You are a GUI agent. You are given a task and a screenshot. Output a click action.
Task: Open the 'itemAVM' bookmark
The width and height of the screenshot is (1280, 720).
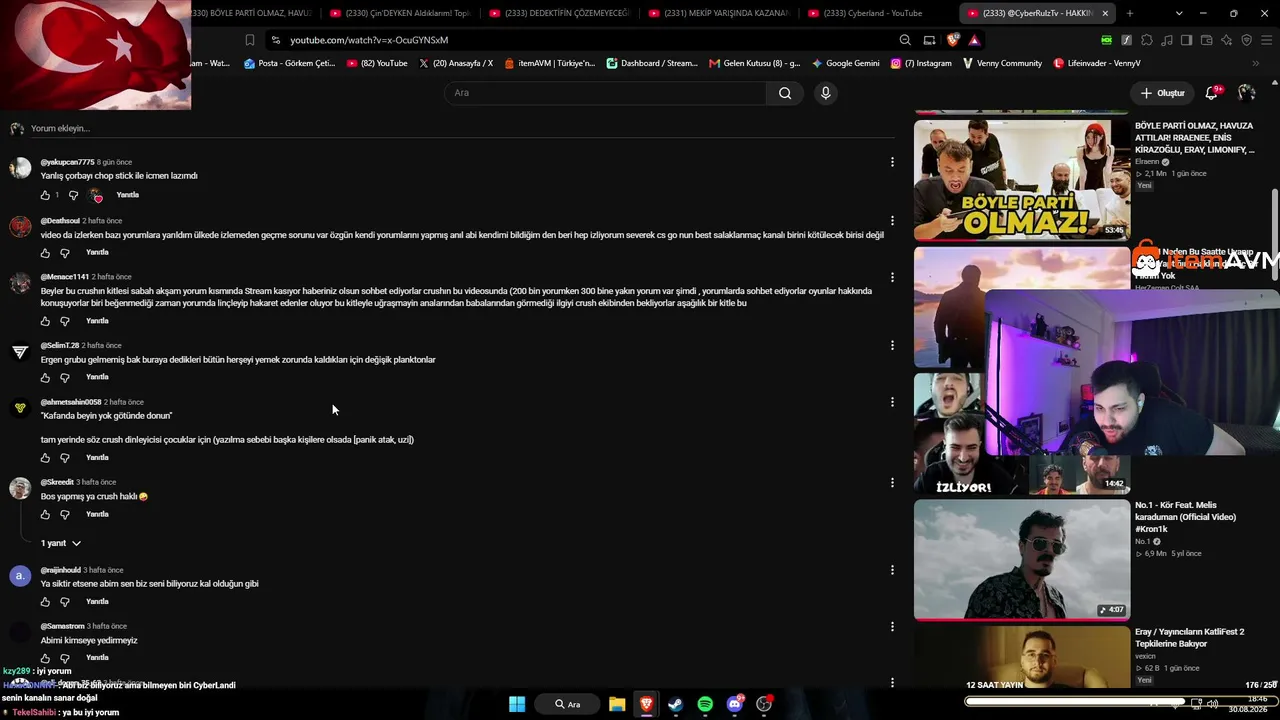pos(549,63)
